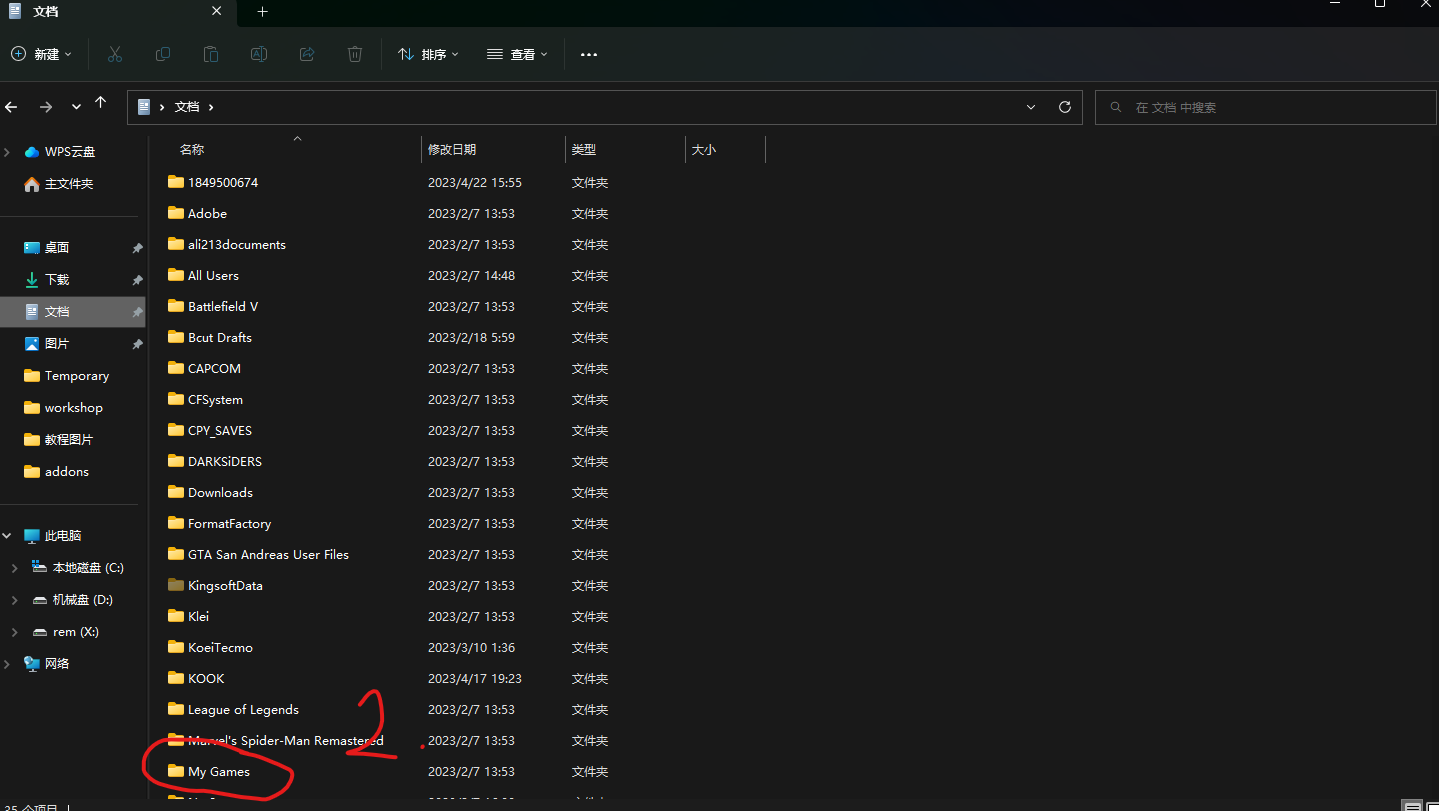Open the 查看 view dropdown
The width and height of the screenshot is (1439, 811).
517,54
